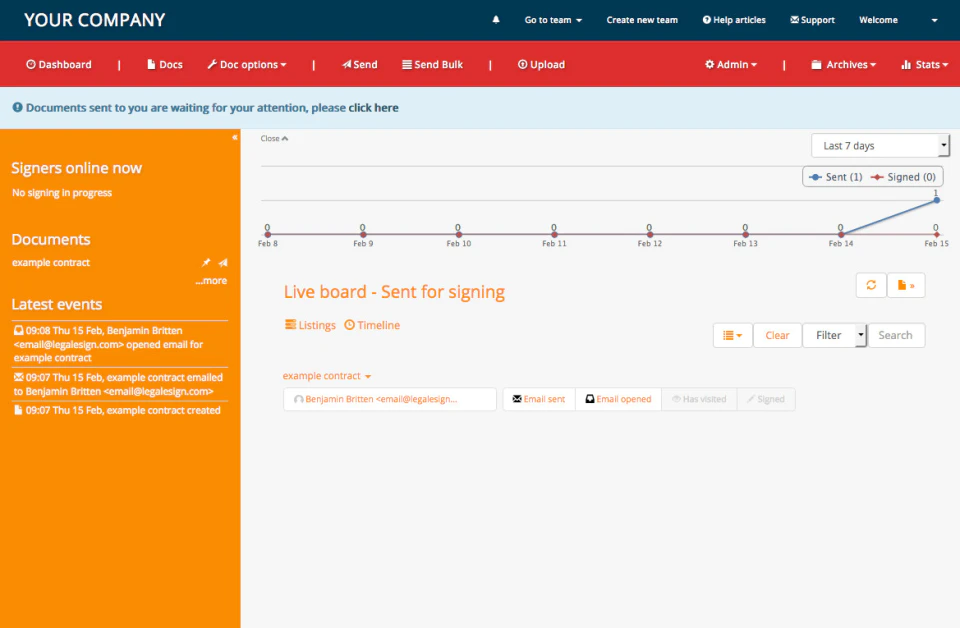Expand the example contract caret
960x628 pixels.
click(x=368, y=376)
